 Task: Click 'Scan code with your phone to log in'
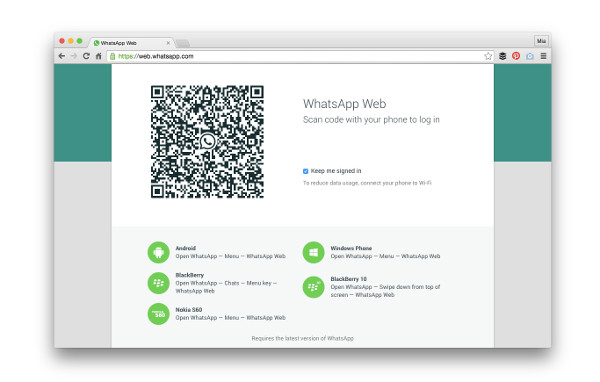371,120
